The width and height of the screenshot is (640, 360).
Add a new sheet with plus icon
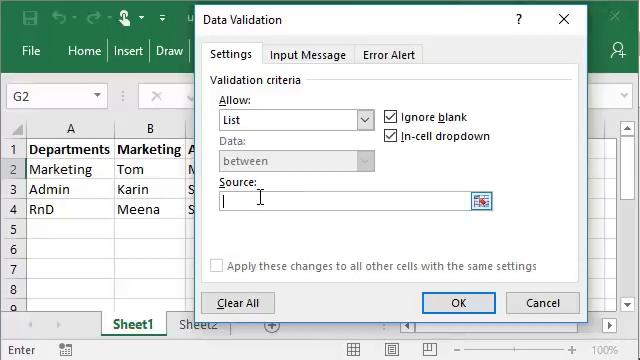(272, 326)
